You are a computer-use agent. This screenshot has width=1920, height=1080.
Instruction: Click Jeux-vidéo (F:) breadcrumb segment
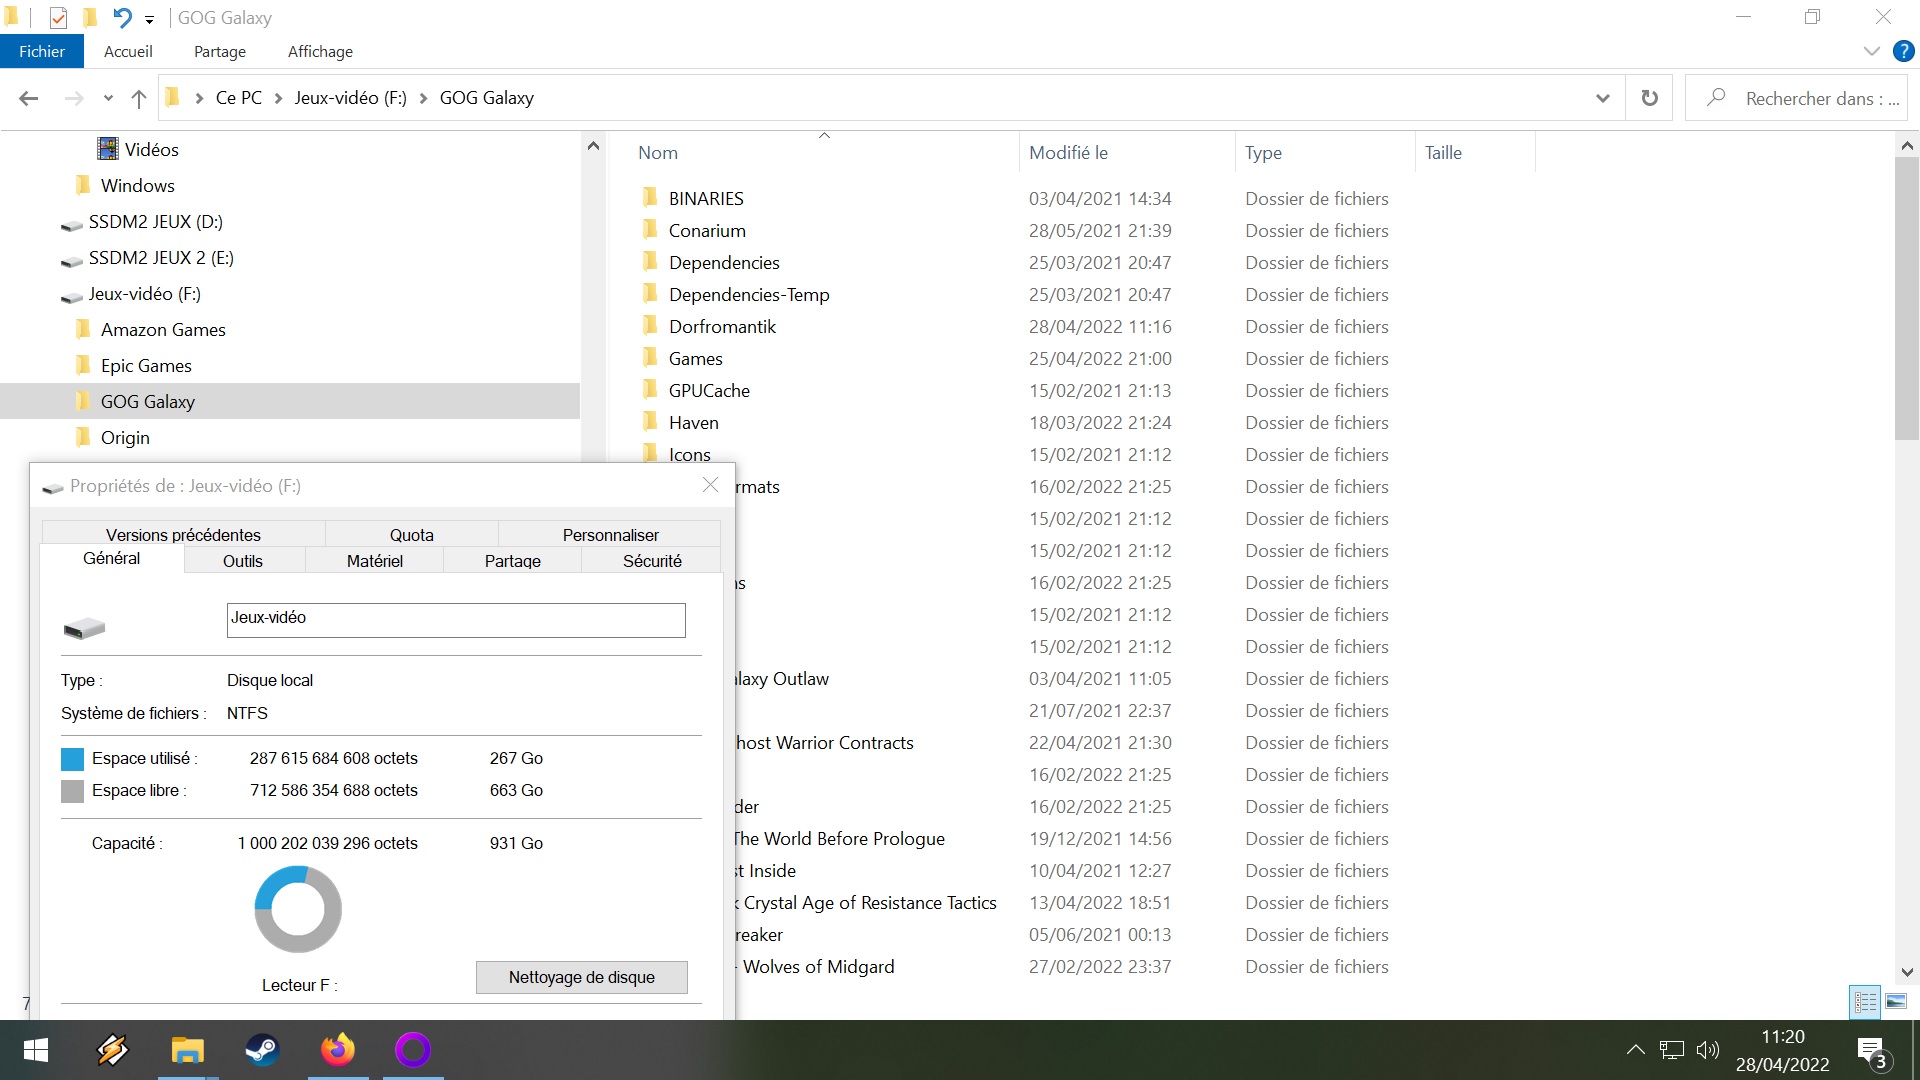350,98
